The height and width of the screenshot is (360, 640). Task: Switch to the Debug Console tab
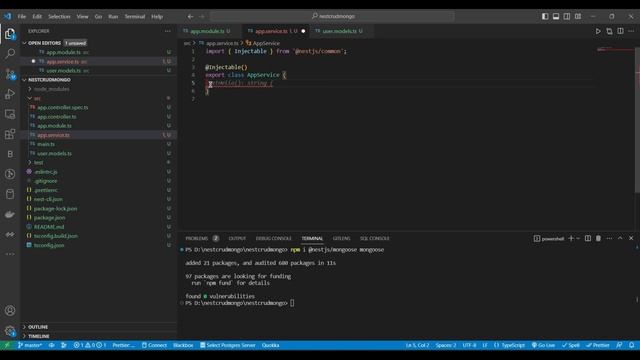coord(273,238)
